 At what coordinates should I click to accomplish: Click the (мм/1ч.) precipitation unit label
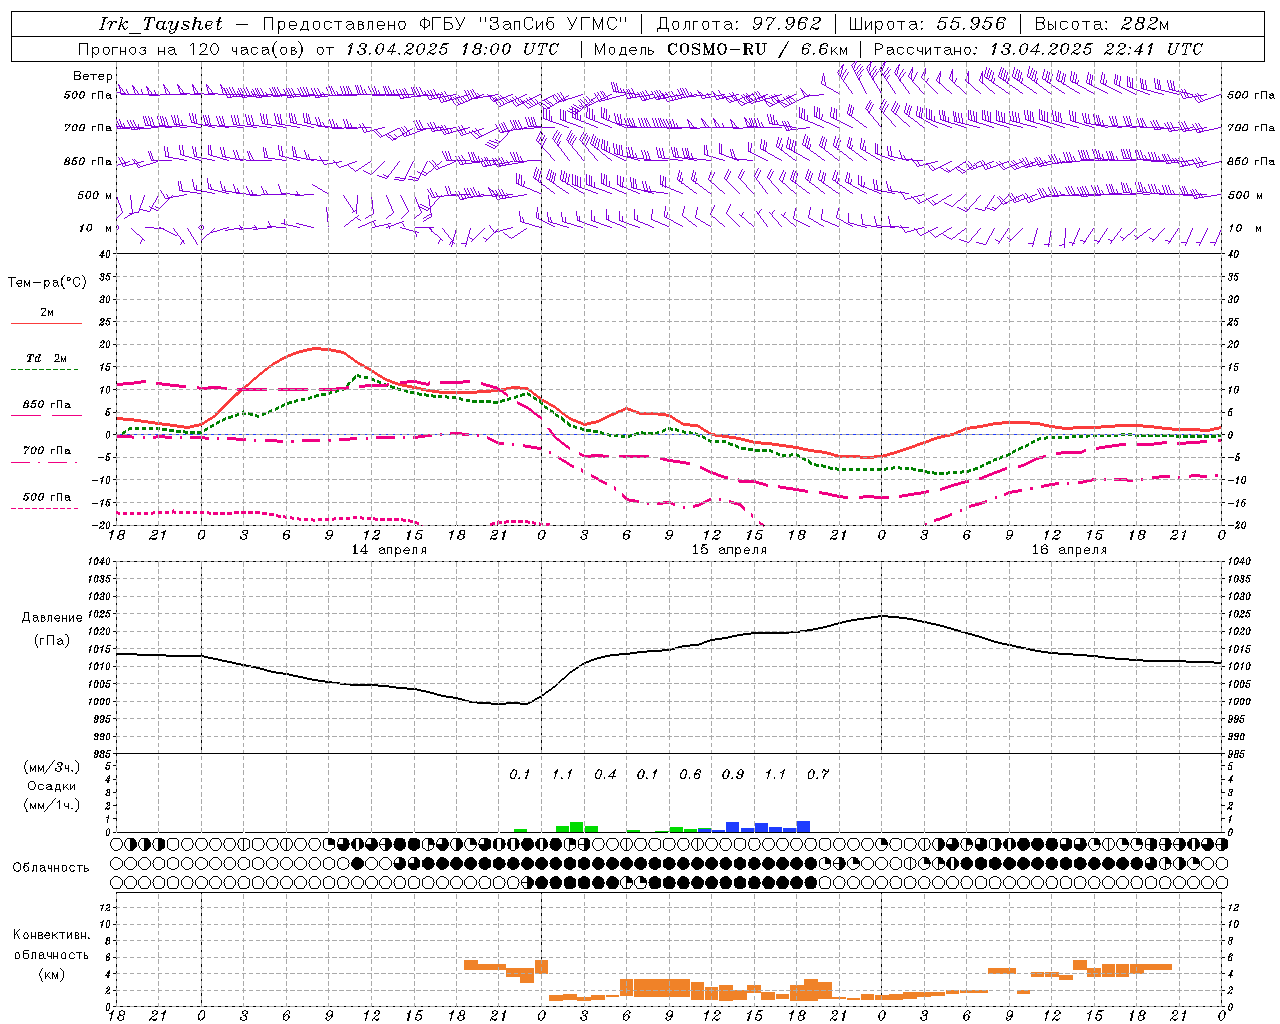click(52, 805)
